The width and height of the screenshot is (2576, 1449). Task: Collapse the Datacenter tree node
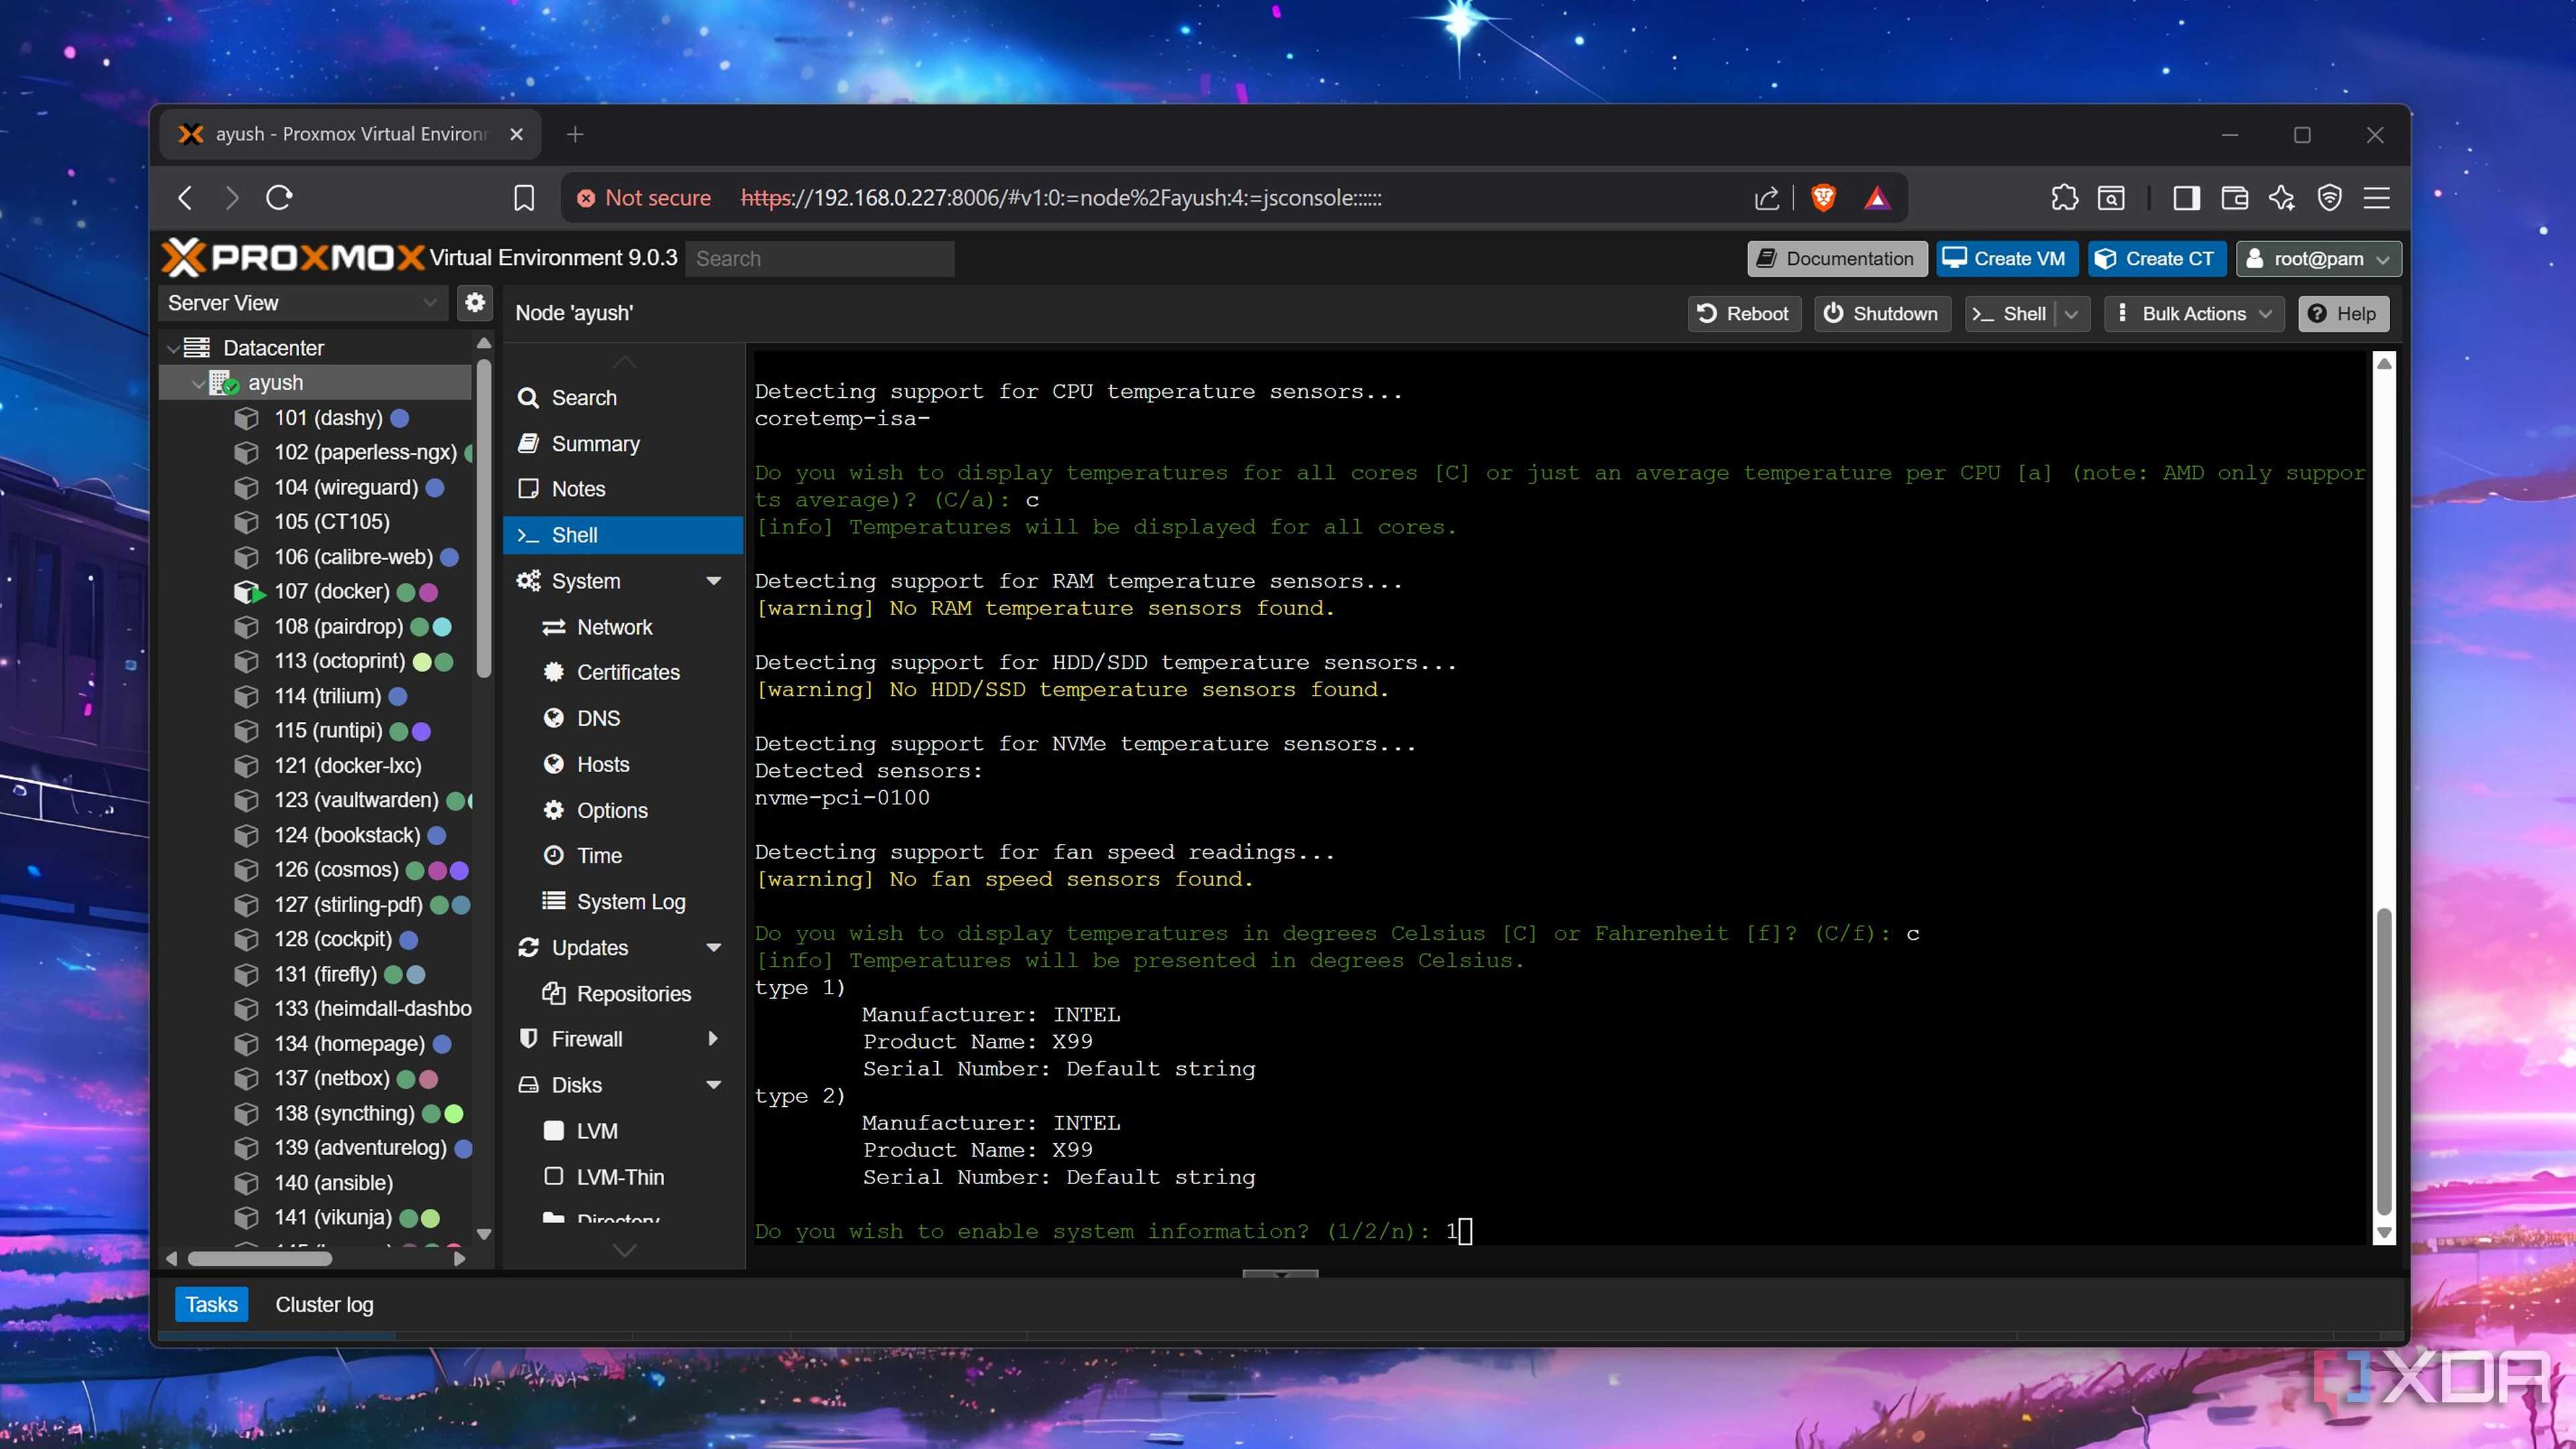173,348
